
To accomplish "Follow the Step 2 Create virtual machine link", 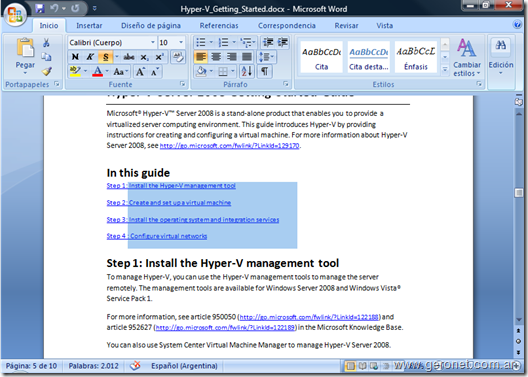I will [x=169, y=203].
